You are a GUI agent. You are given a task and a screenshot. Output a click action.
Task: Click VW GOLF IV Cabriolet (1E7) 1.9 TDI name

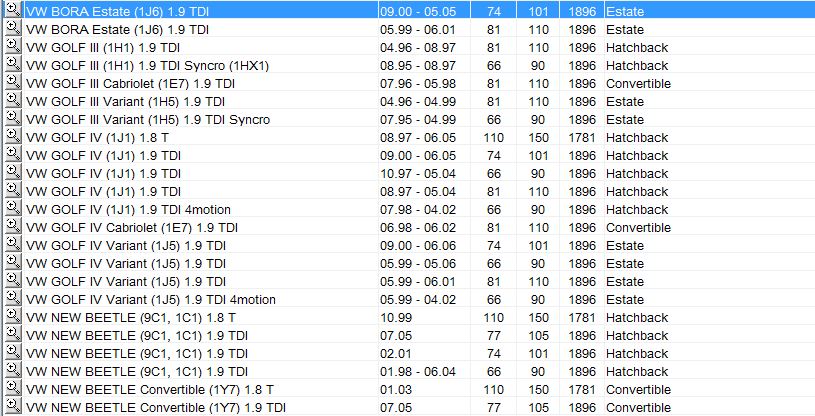pyautogui.click(x=132, y=228)
